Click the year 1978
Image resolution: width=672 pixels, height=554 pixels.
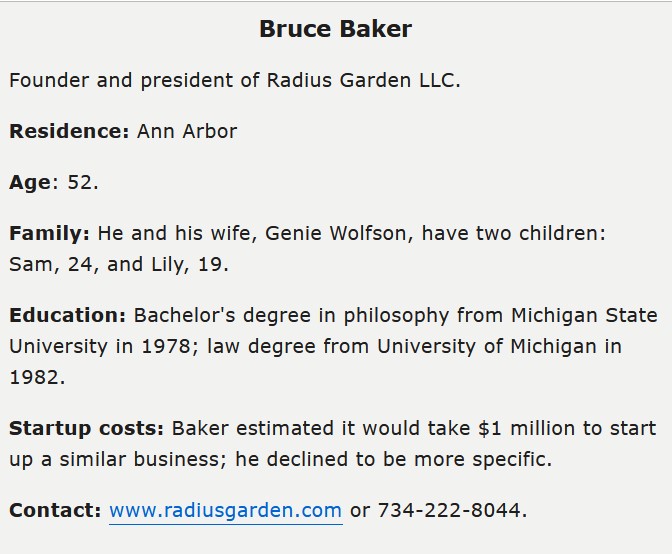pyautogui.click(x=166, y=346)
